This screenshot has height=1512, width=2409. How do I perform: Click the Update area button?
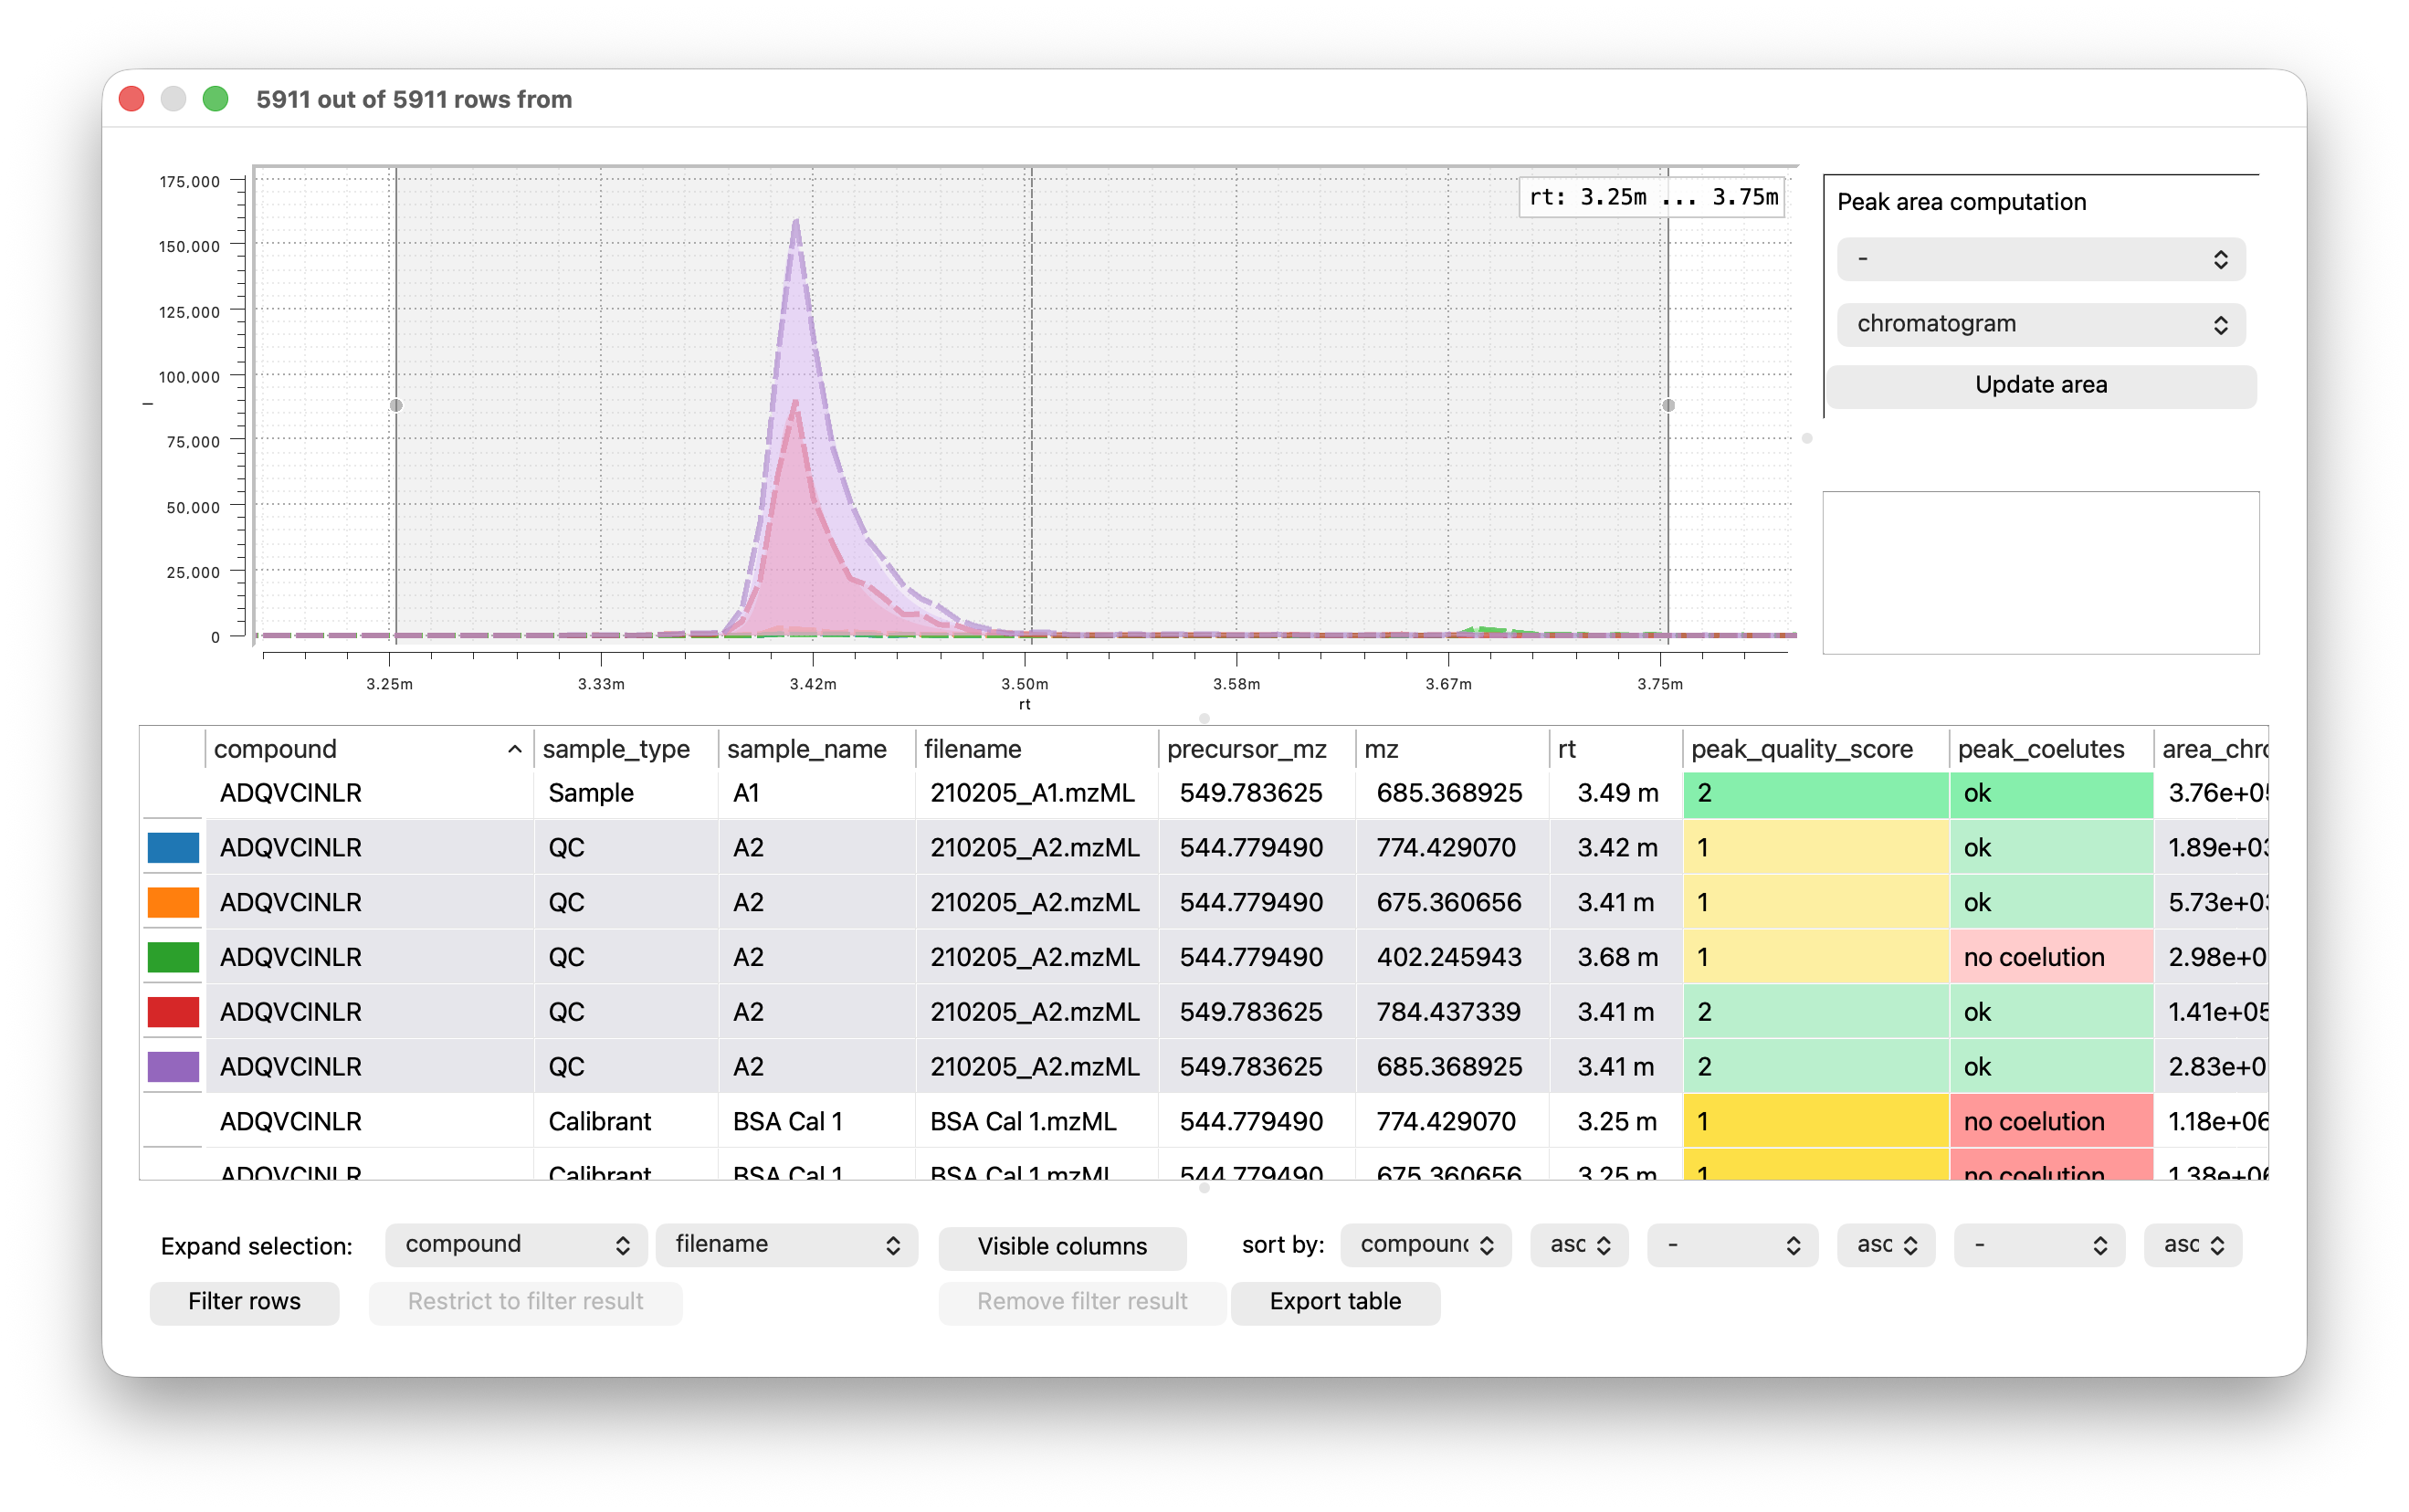click(2040, 385)
